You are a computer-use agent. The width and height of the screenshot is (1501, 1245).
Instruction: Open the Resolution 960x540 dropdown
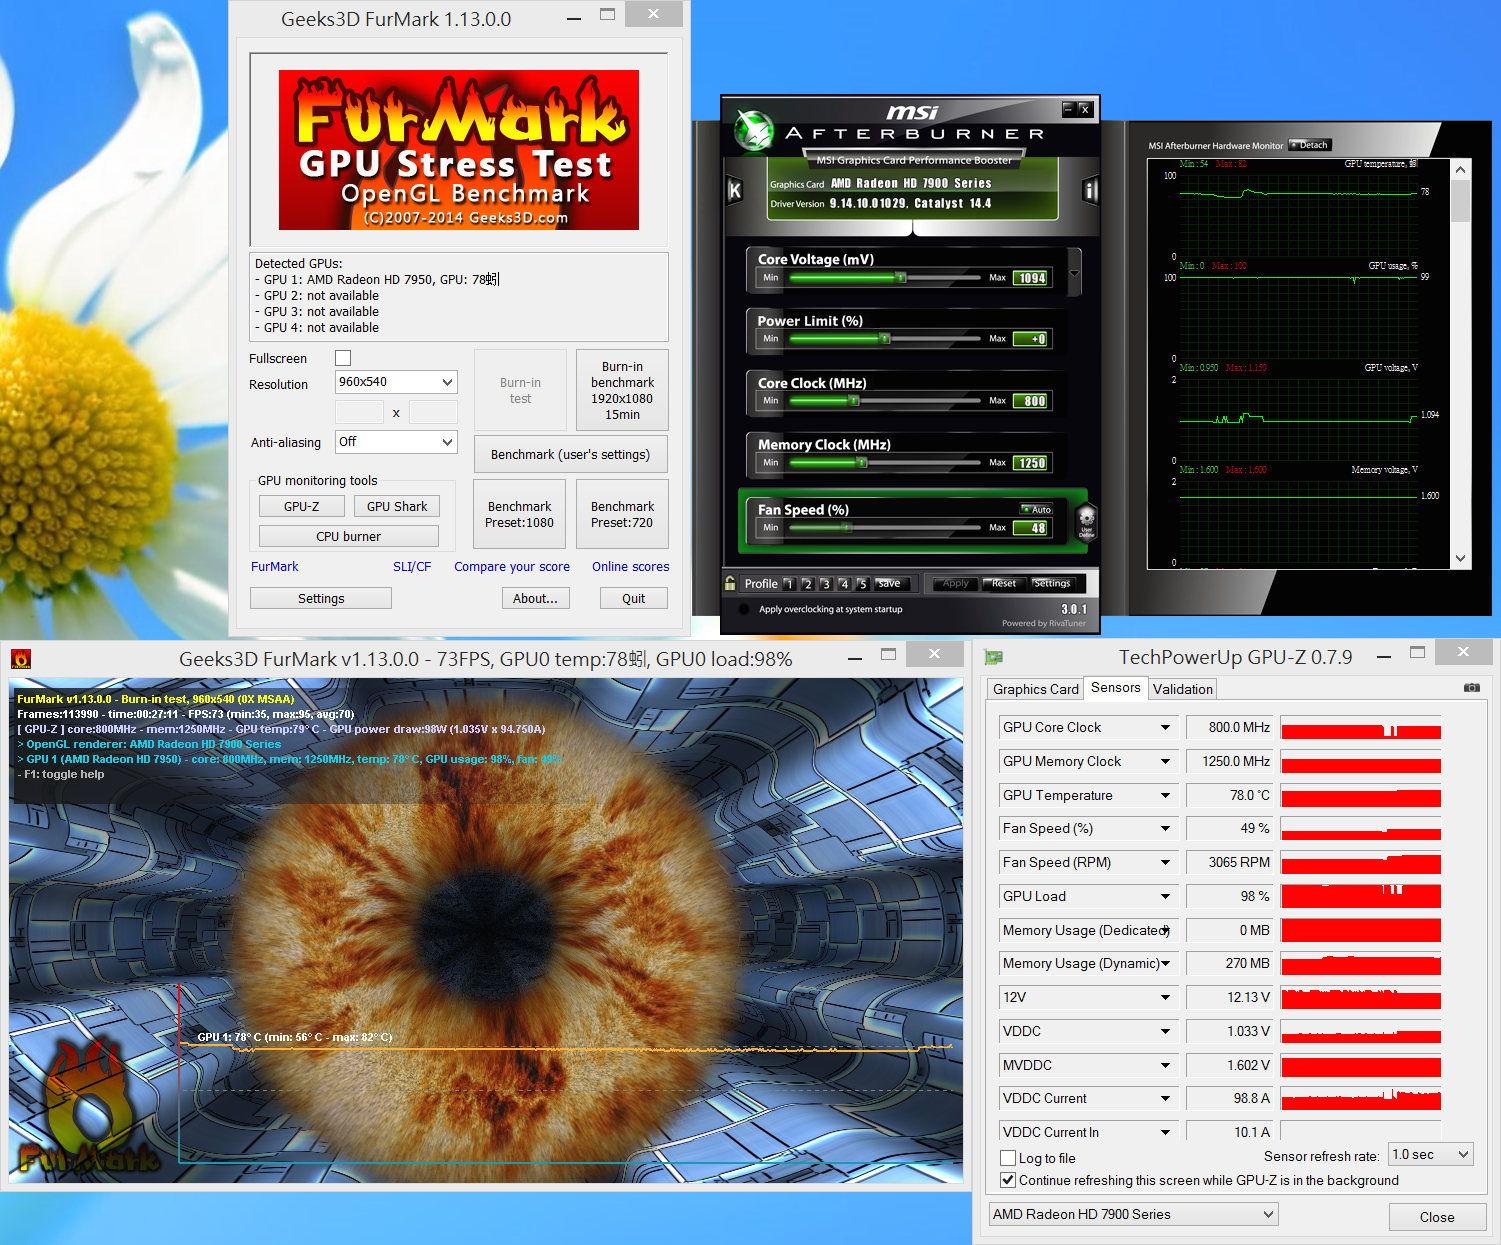click(x=396, y=382)
